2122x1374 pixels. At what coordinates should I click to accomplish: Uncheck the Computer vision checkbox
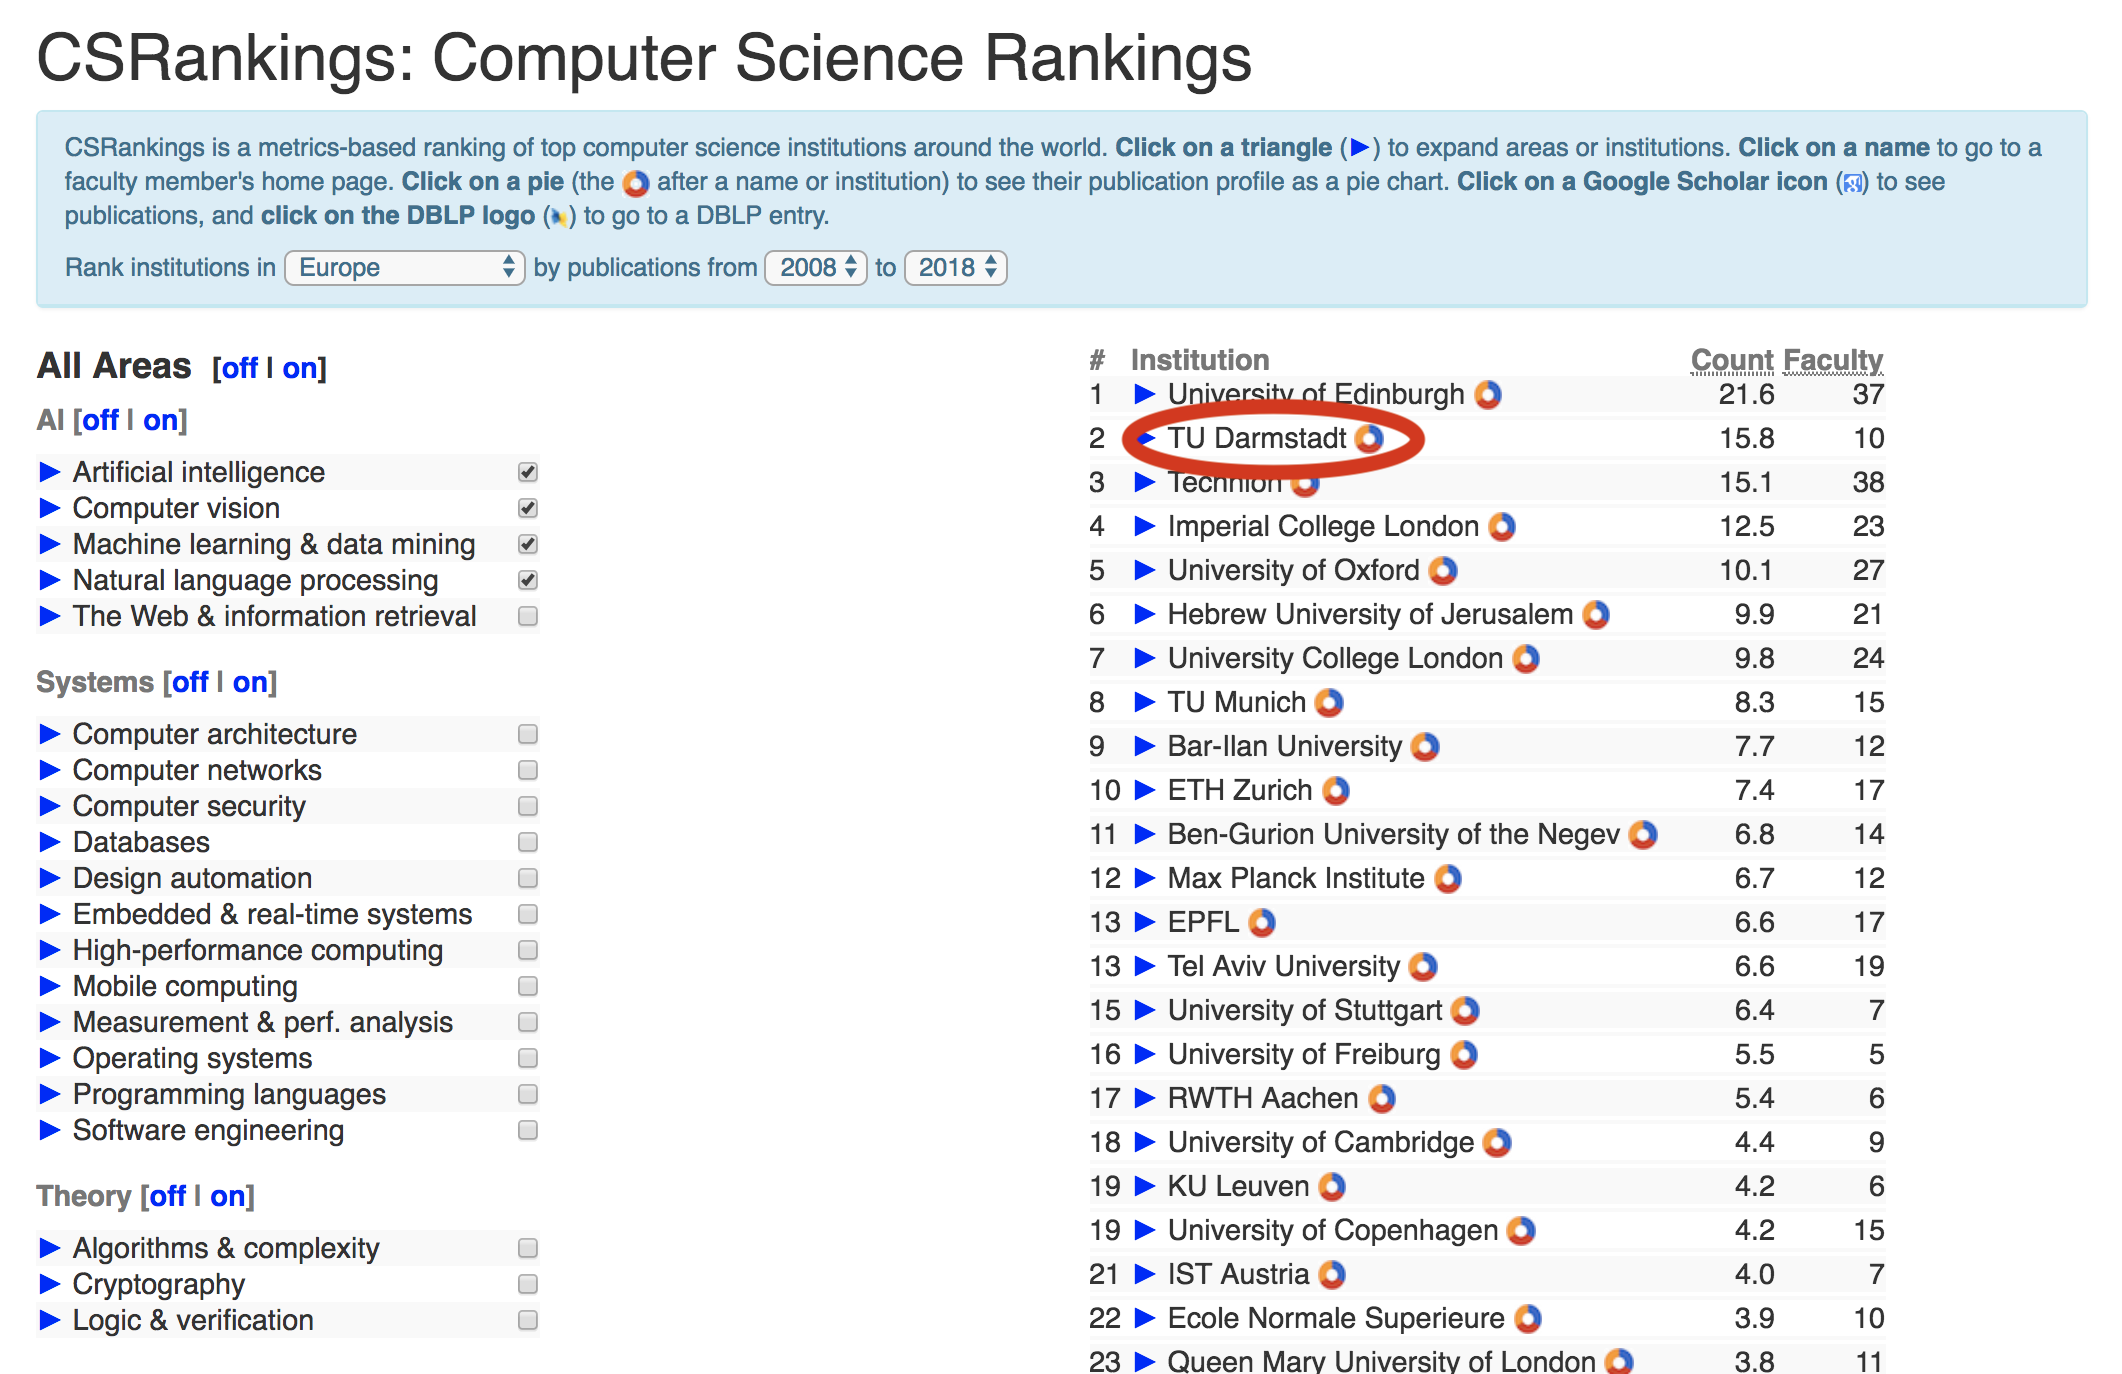[528, 508]
